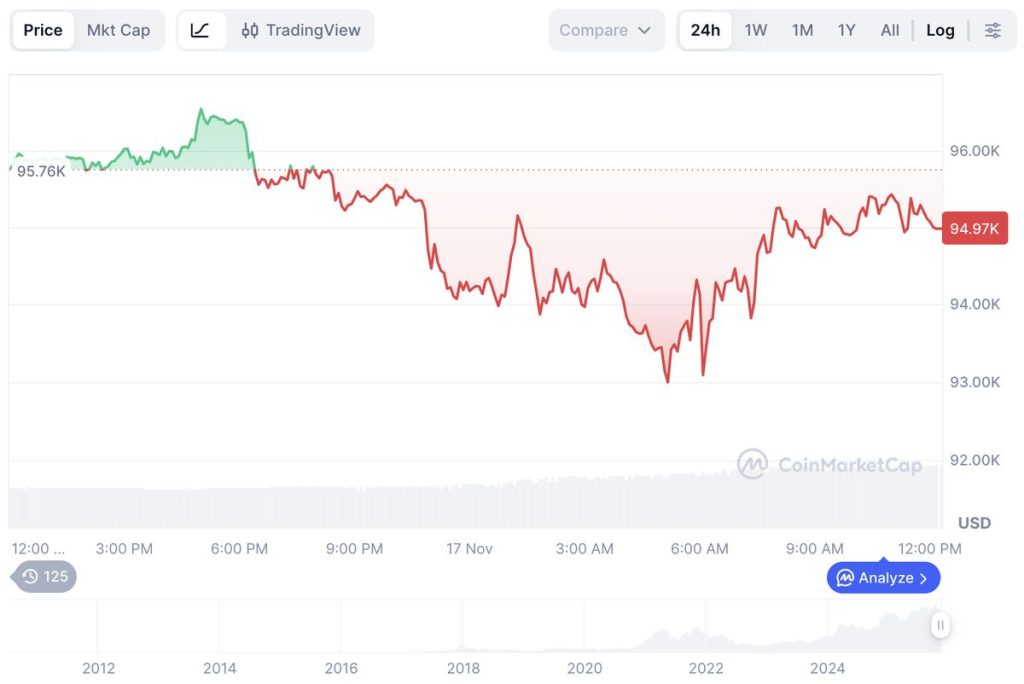Show the All-time chart

click(889, 30)
